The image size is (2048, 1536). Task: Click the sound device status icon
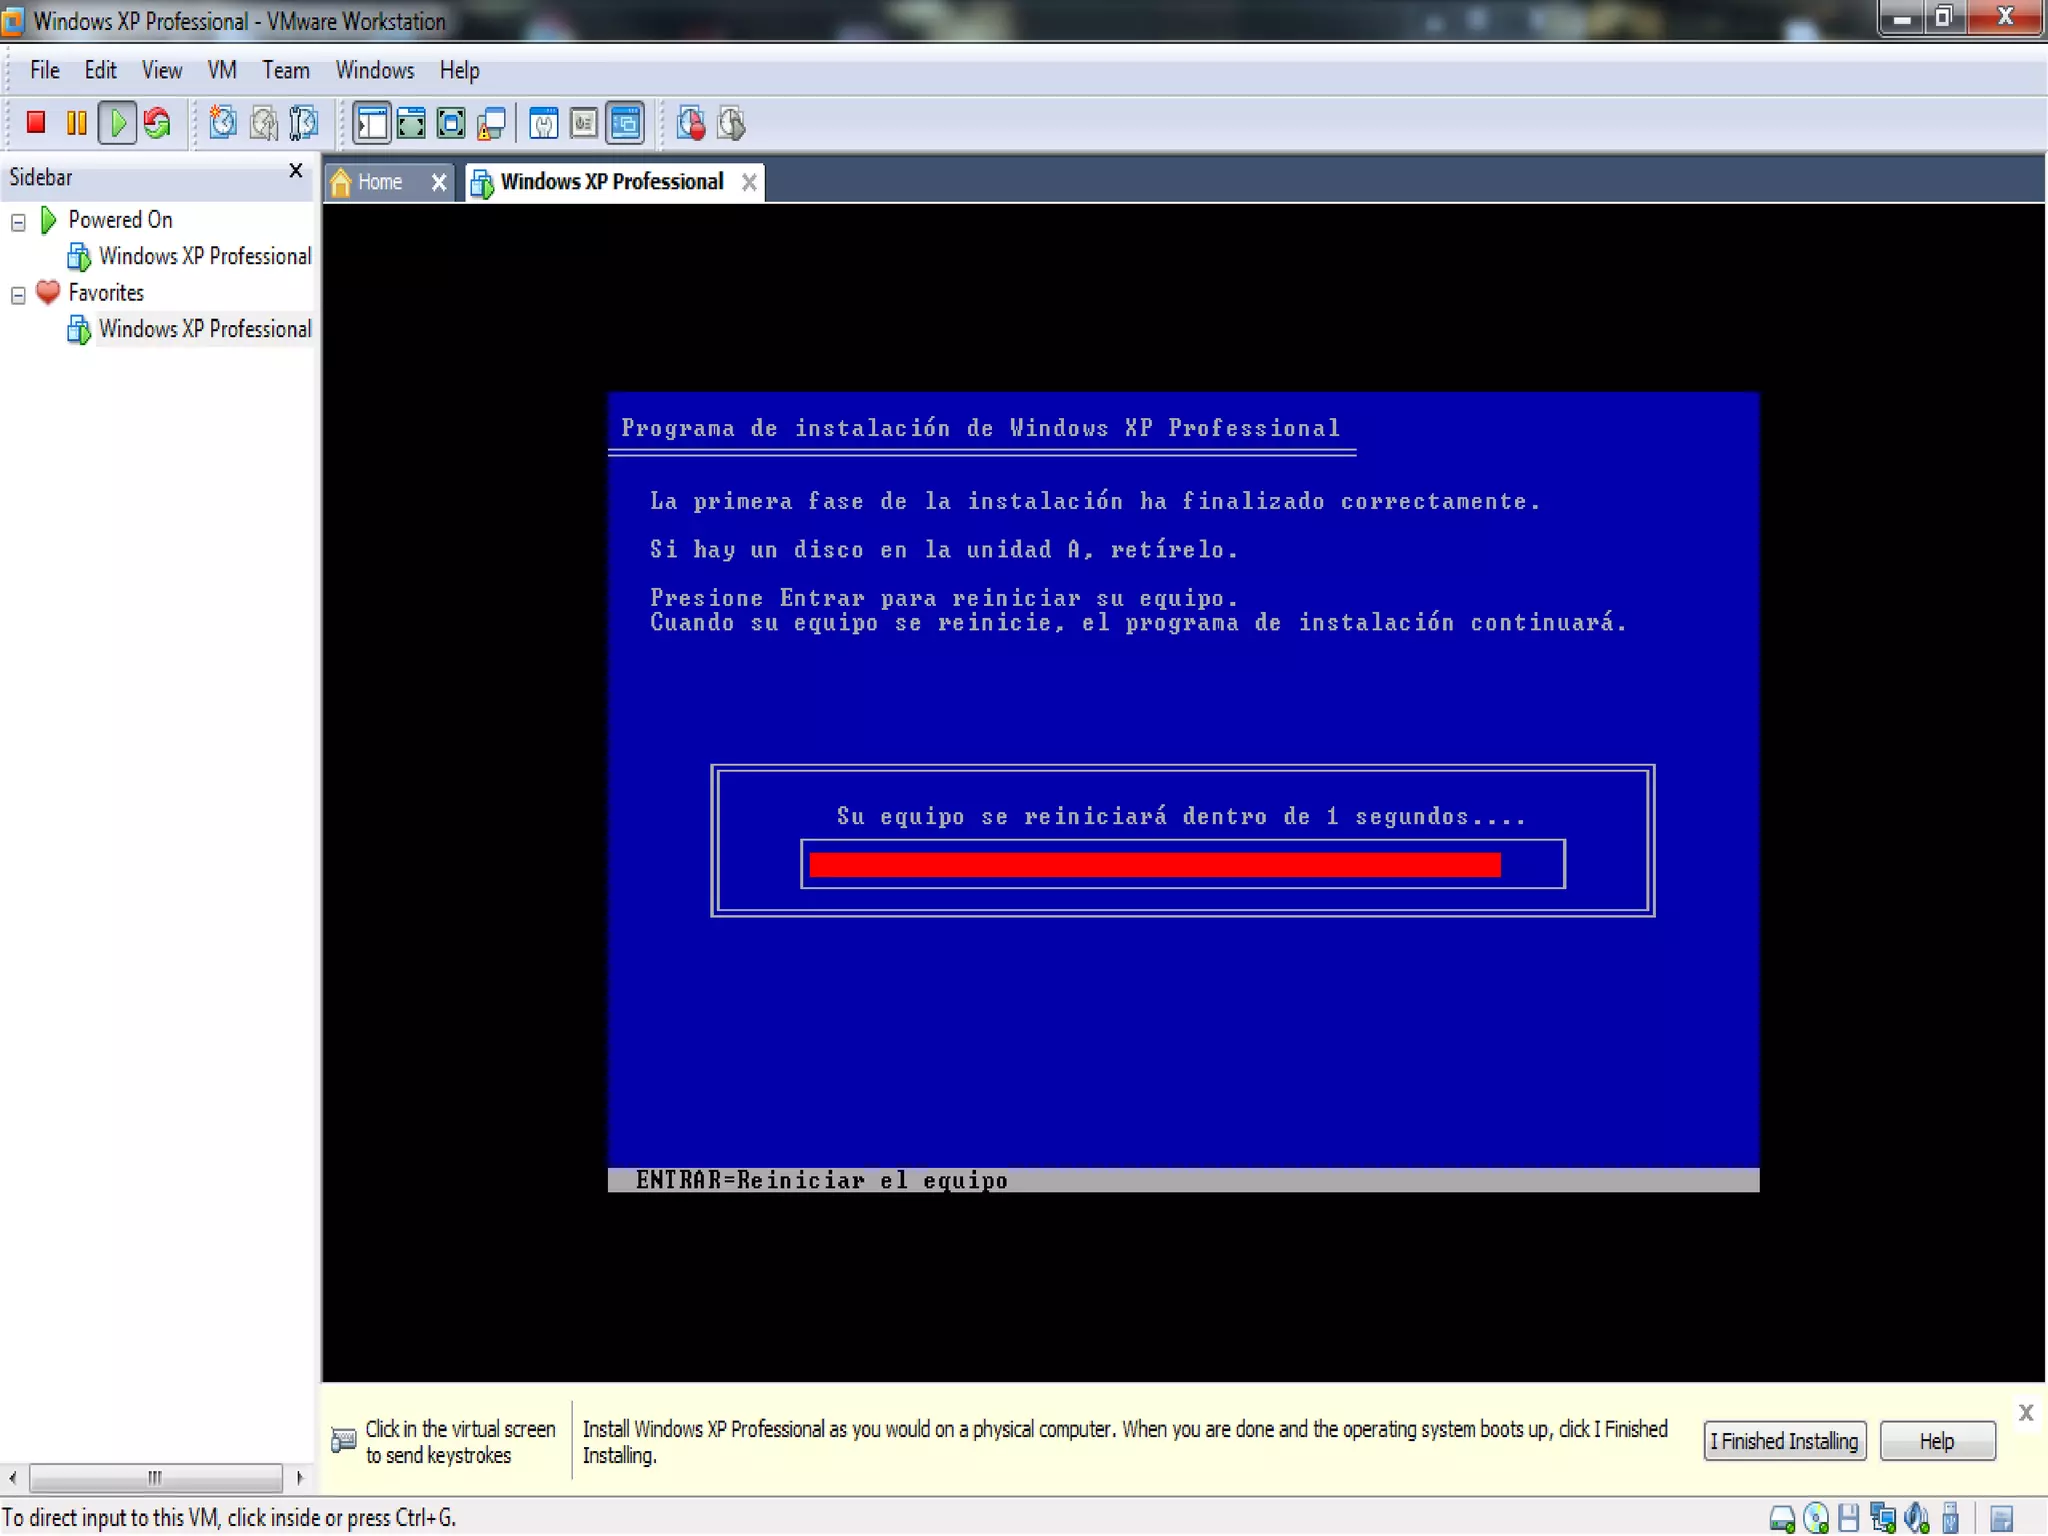point(1915,1518)
